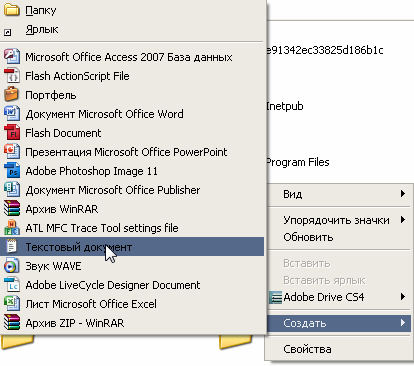This screenshot has width=414, height=366.
Task: Click the Flash ActionScript File icon
Action: click(12, 76)
